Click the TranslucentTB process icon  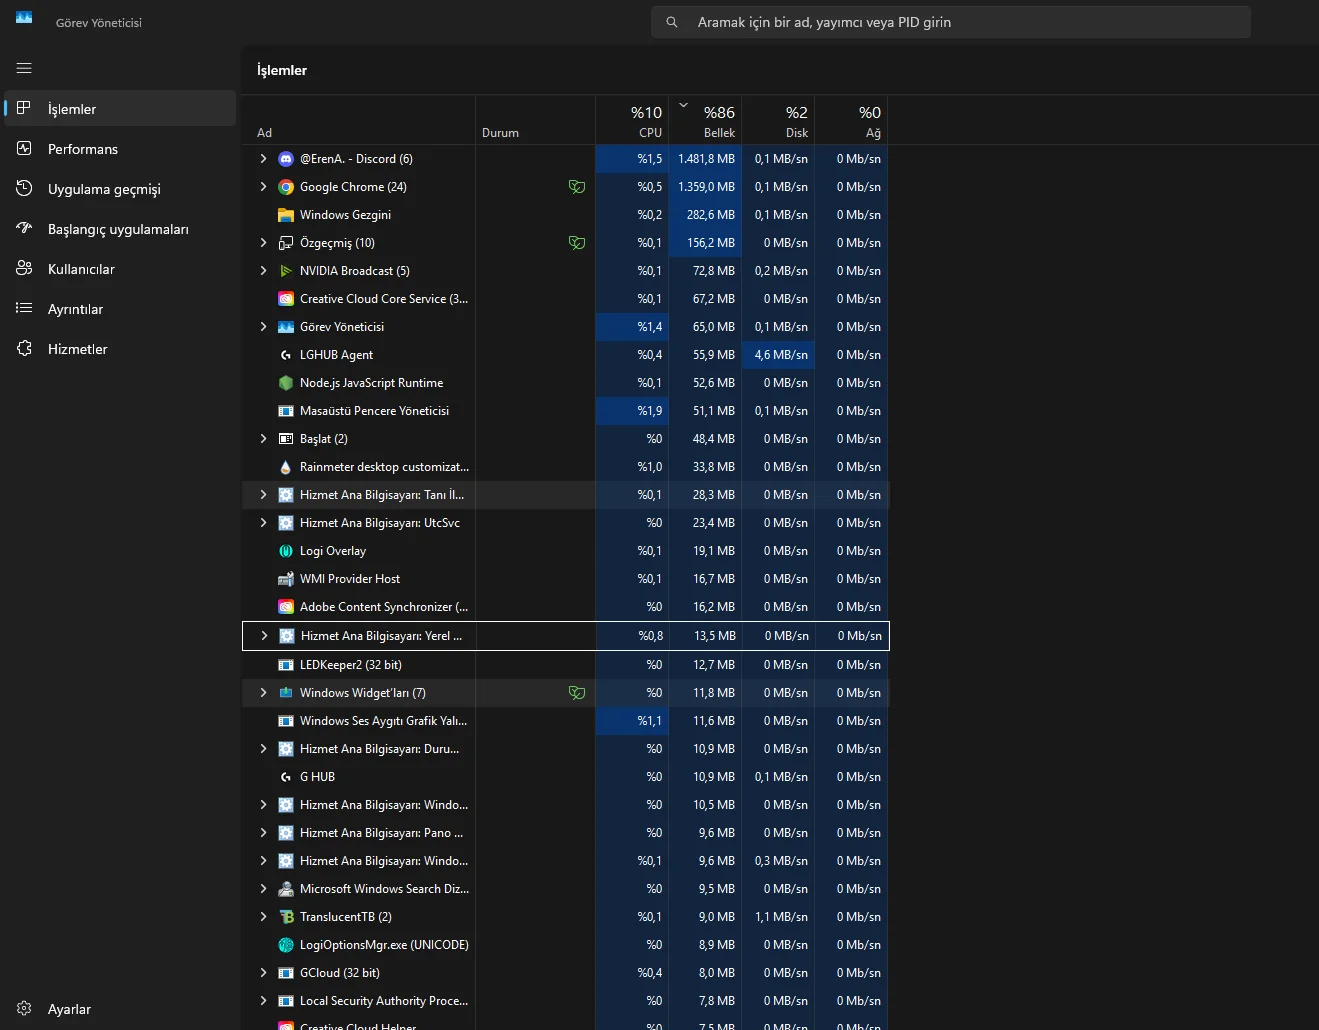pyautogui.click(x=286, y=917)
